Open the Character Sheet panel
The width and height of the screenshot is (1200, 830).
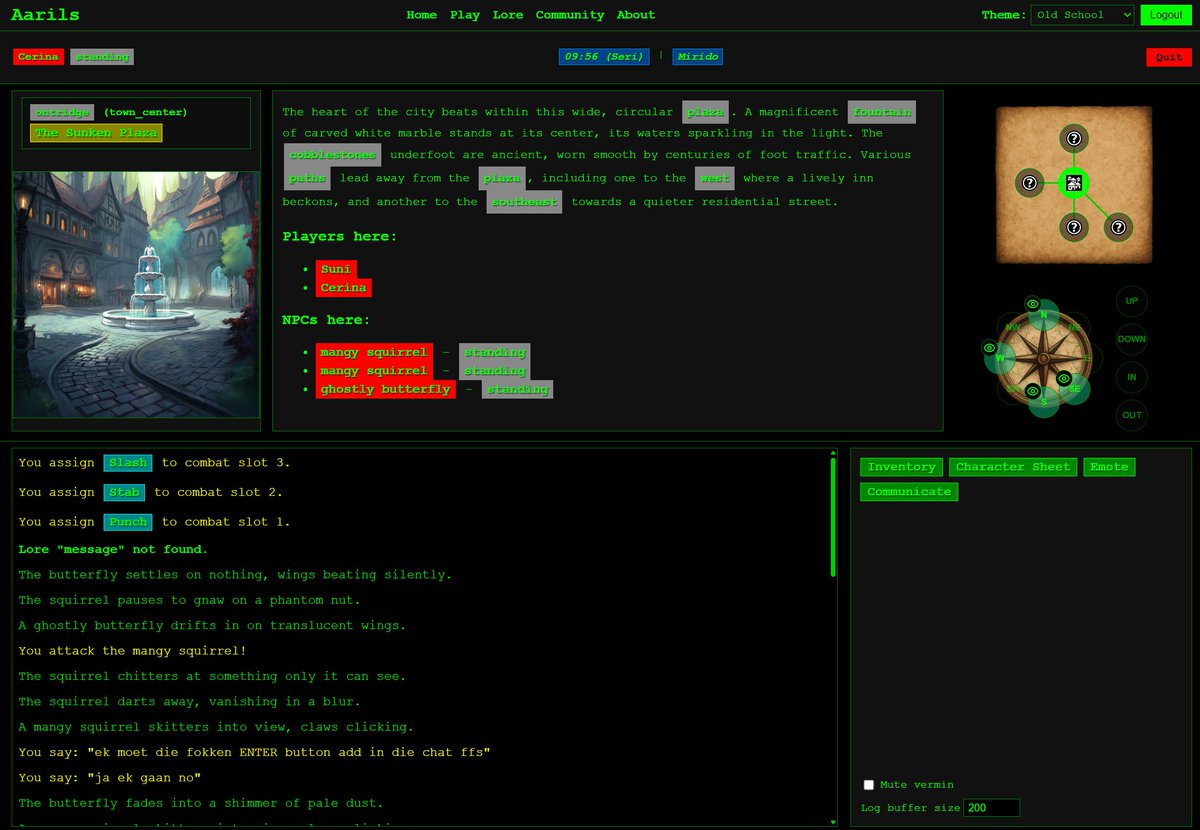[x=1013, y=467]
